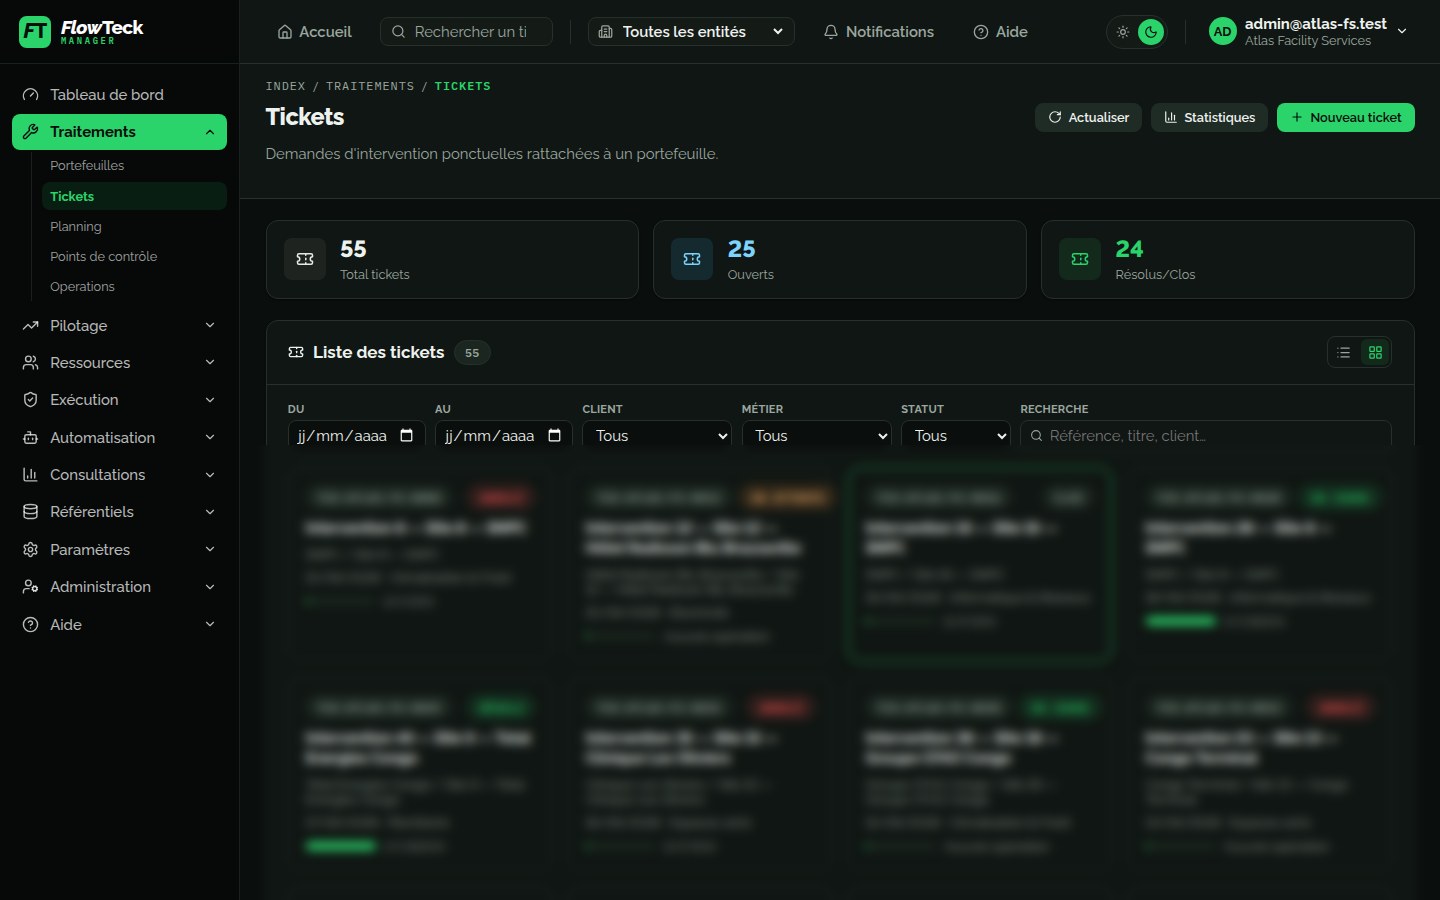The image size is (1440, 900).
Task: Focus the top Rechercher search box
Action: pyautogui.click(x=466, y=32)
